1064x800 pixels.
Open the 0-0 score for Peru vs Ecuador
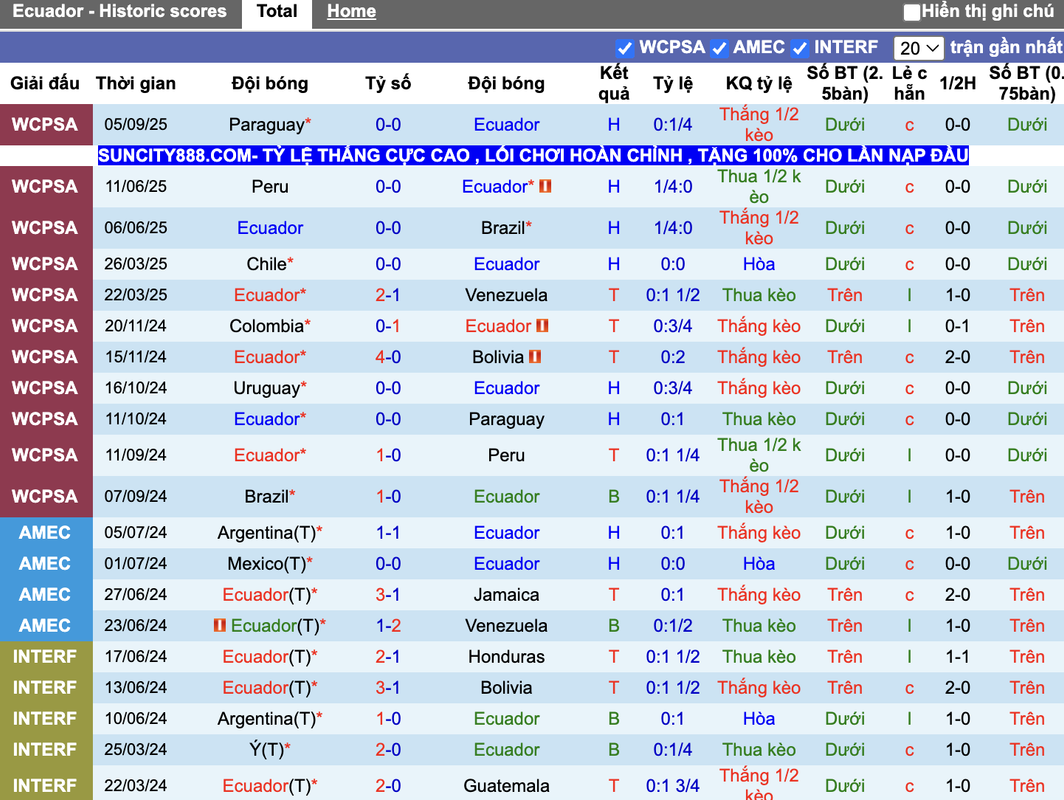[x=388, y=187]
